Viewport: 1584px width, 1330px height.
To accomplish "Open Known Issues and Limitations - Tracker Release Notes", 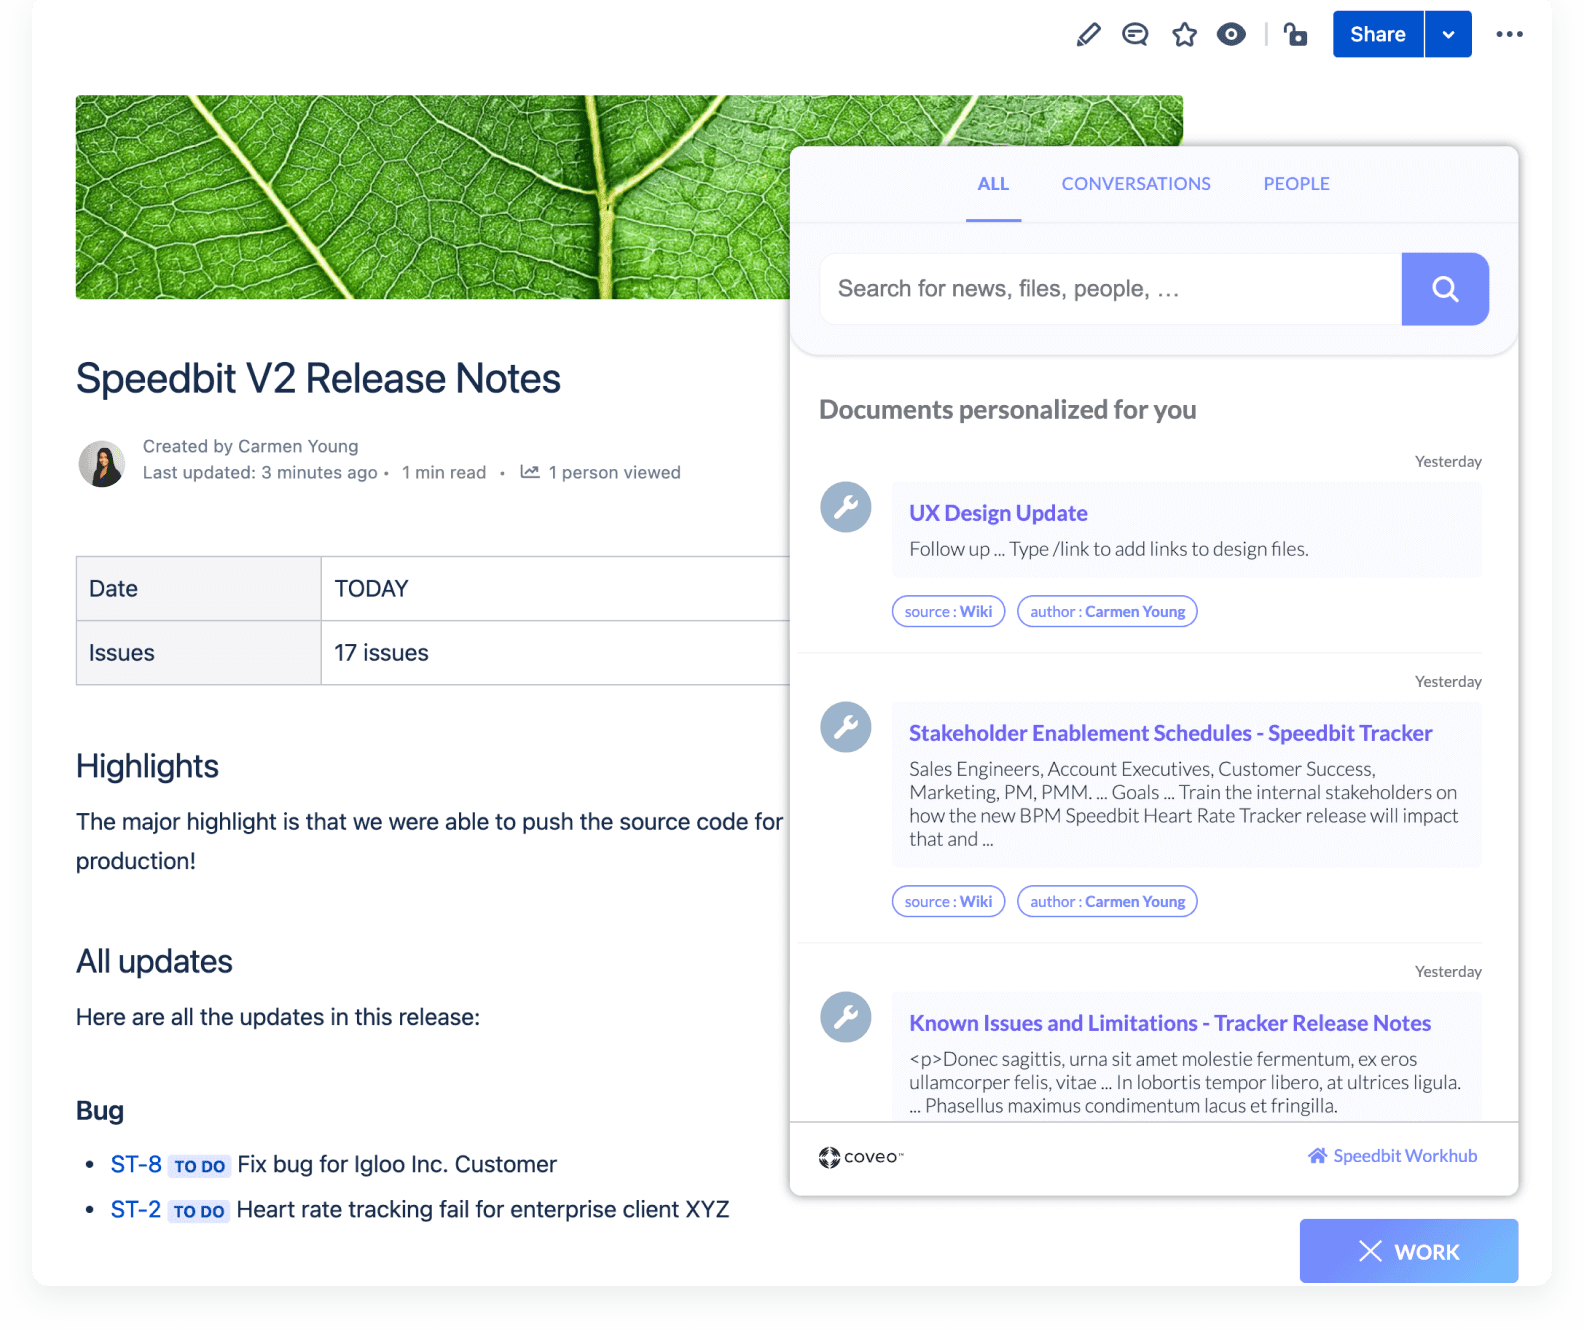I will [1170, 1023].
